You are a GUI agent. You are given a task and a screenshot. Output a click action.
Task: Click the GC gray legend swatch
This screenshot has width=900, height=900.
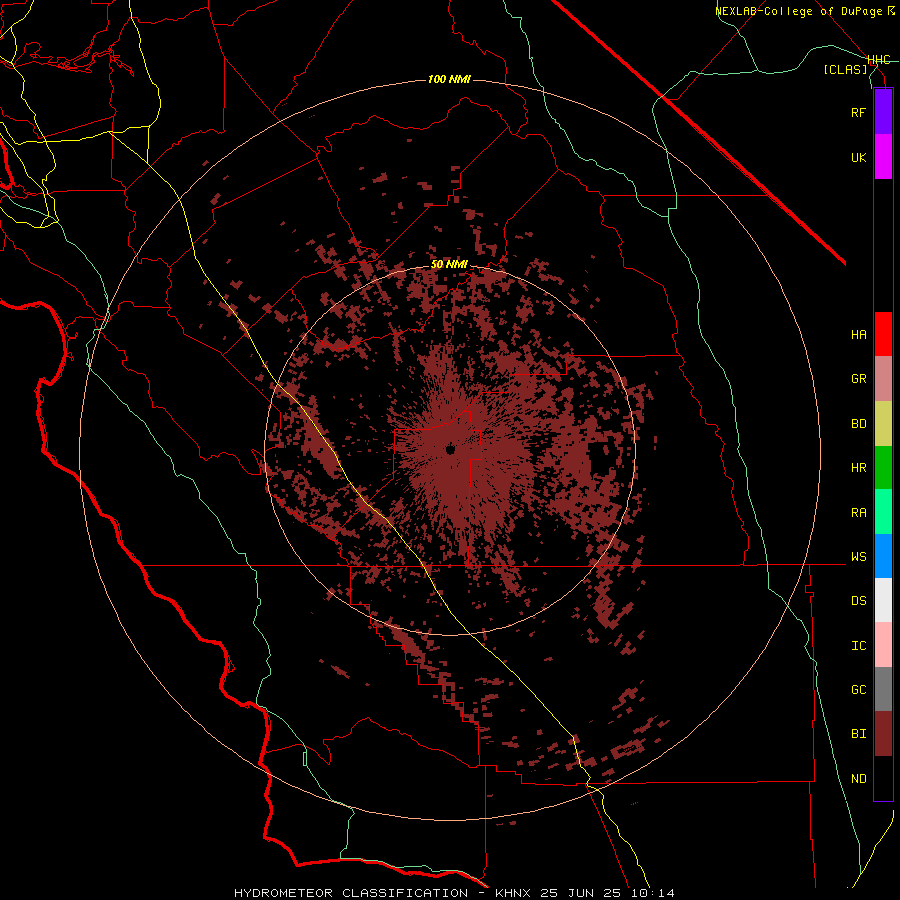pyautogui.click(x=883, y=689)
